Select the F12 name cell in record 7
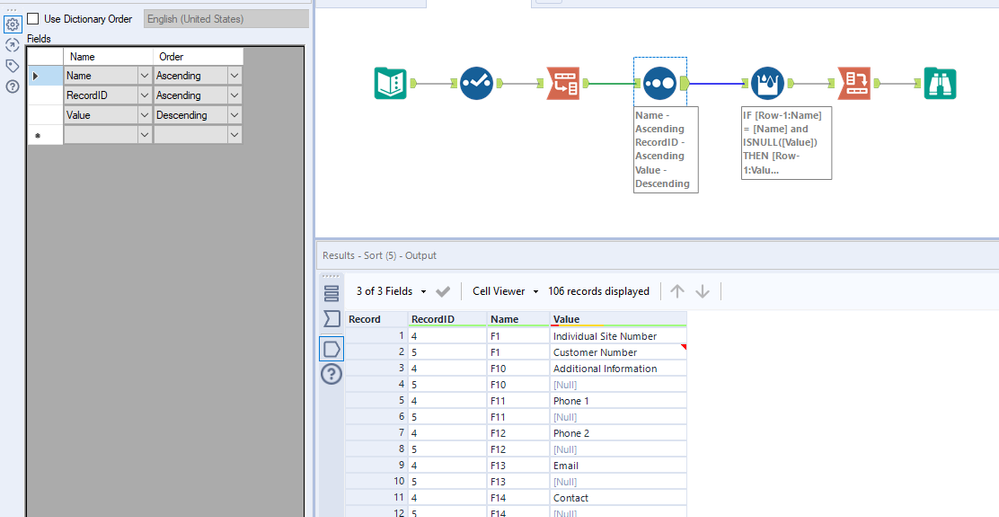The image size is (999, 517). click(518, 433)
